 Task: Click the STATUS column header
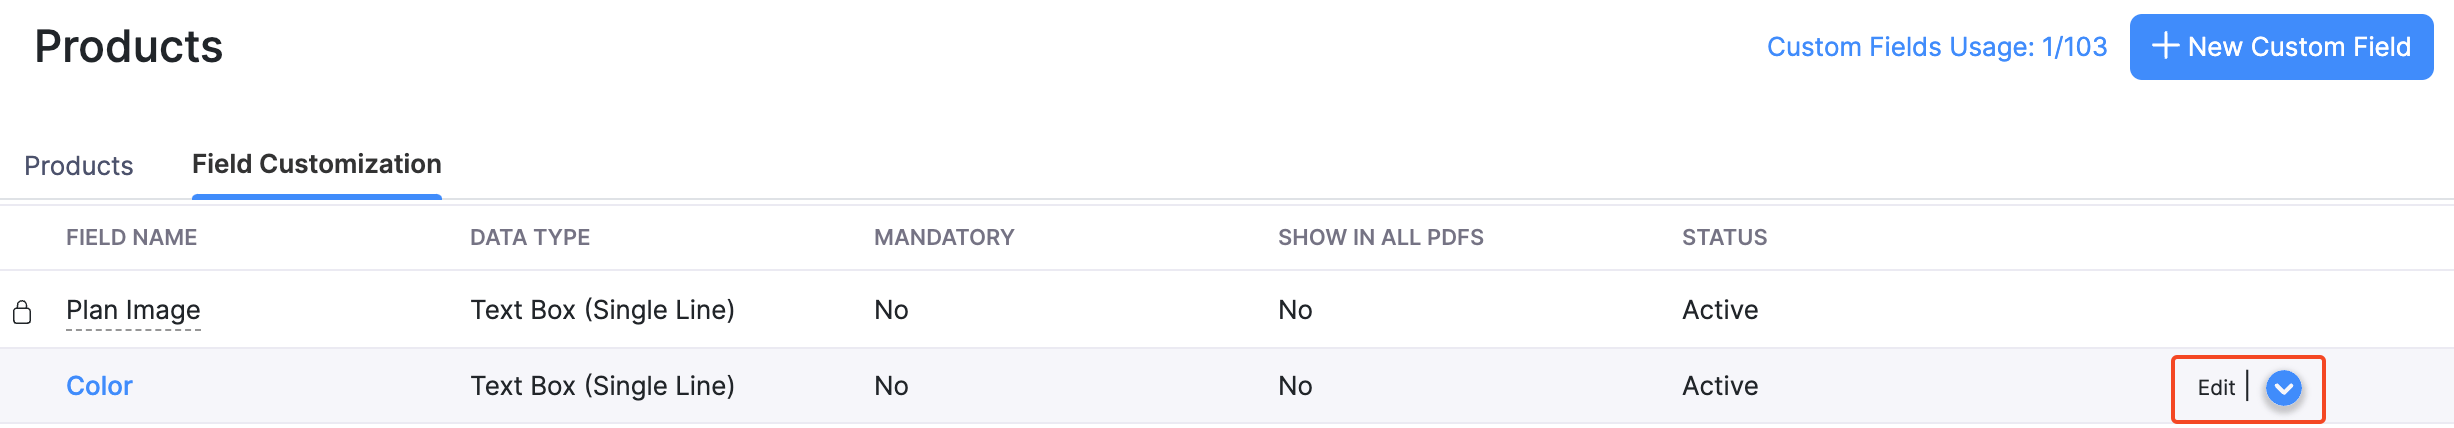(1724, 237)
